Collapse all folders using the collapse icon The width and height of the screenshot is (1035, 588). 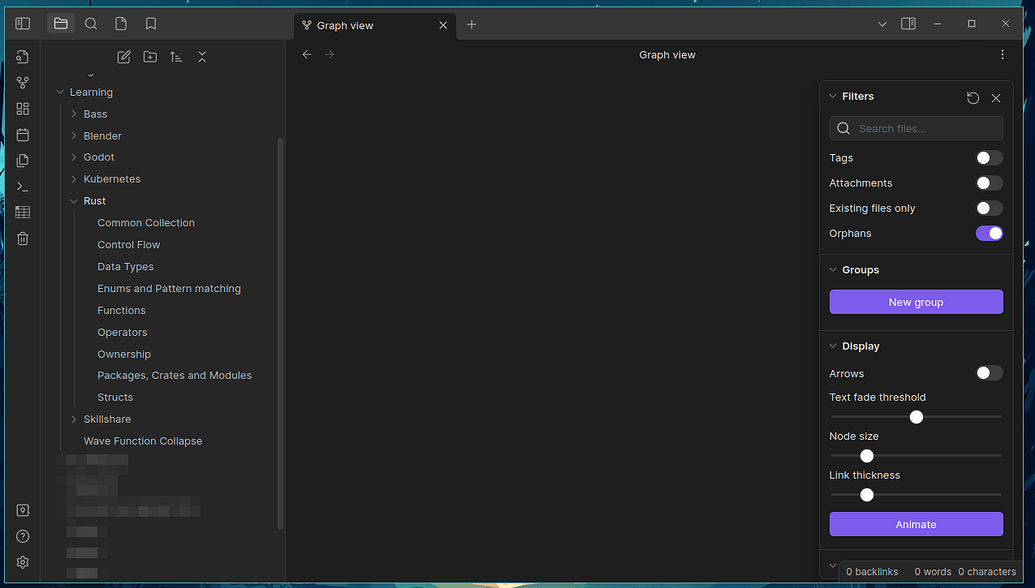[201, 57]
